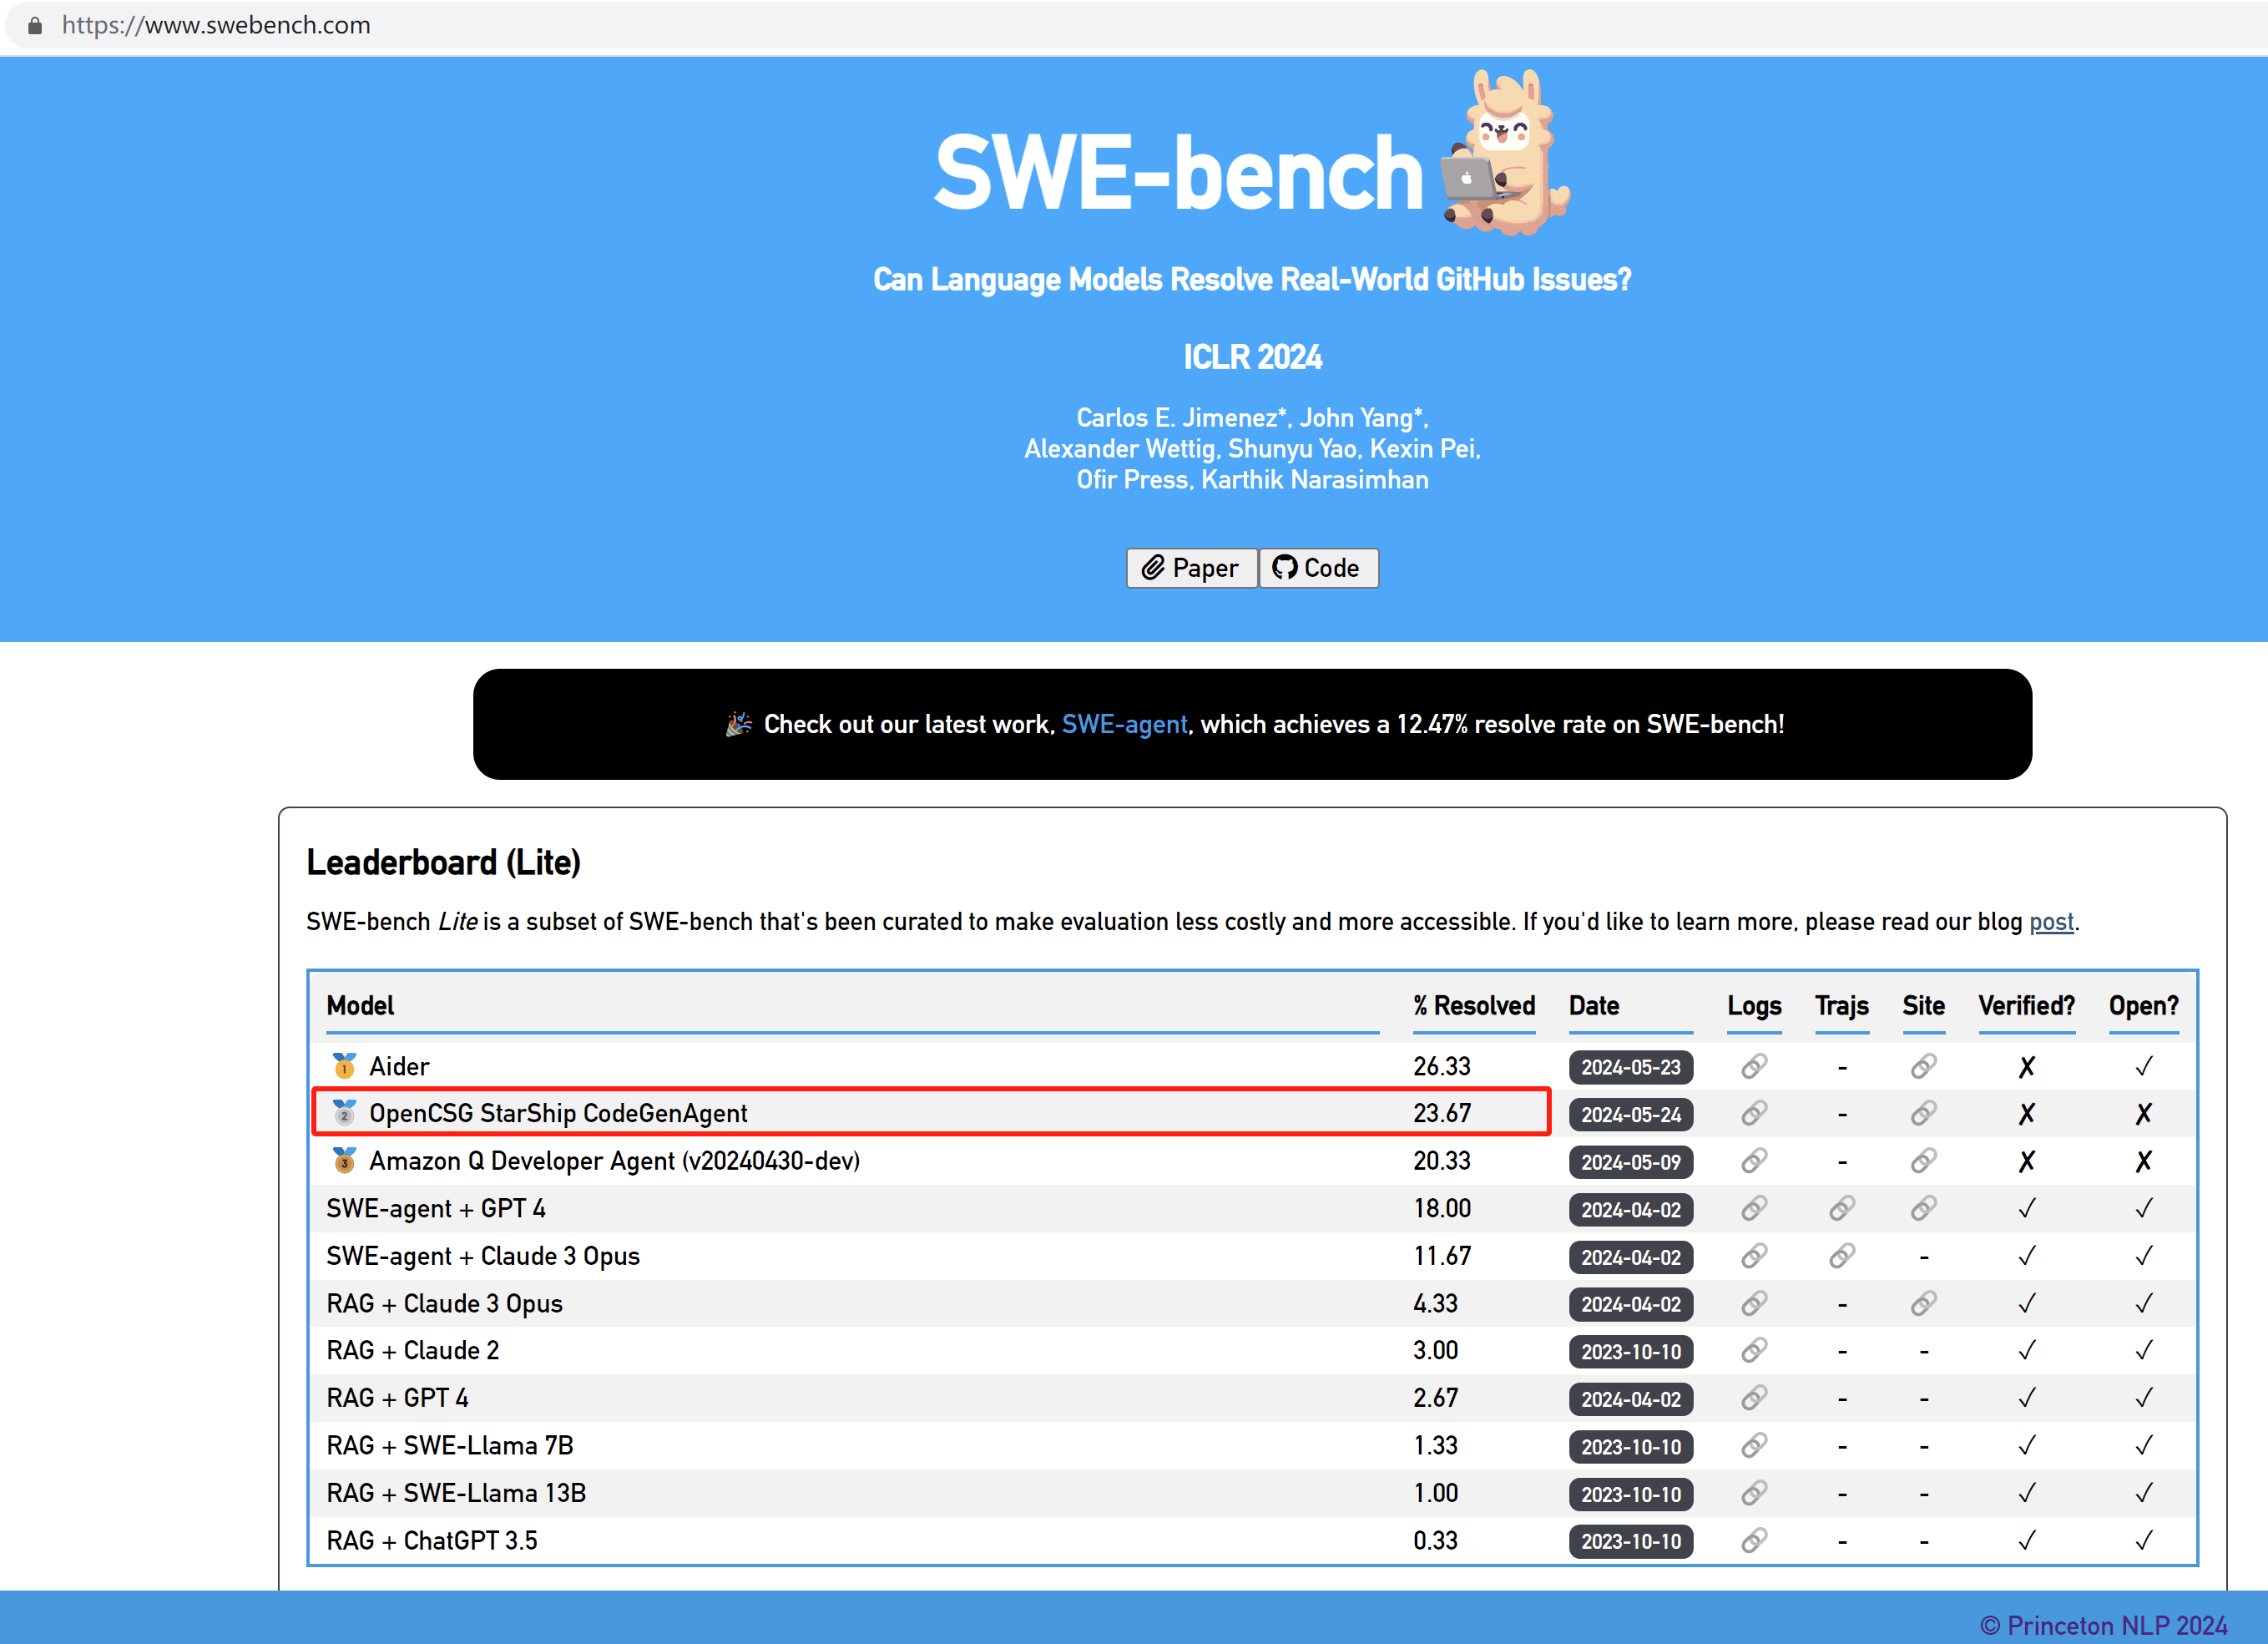Click the Paper download link
Viewport: 2268px width, 1644px height.
click(x=1189, y=568)
